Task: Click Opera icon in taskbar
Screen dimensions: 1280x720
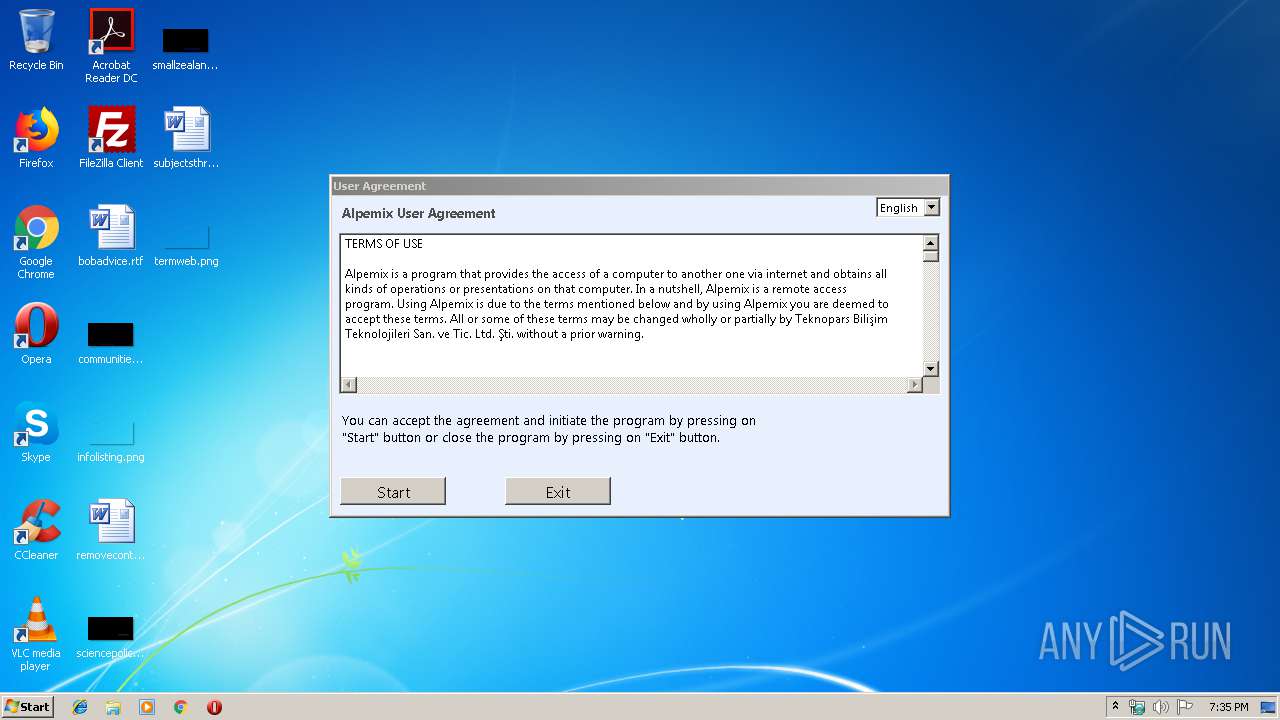Action: [x=214, y=707]
